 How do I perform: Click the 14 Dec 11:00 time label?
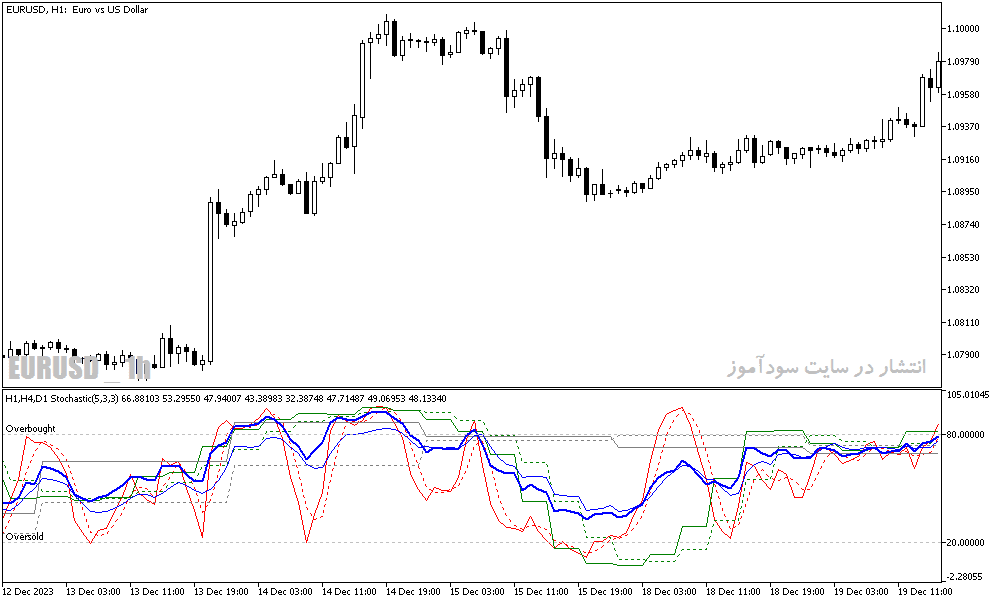pos(349,592)
